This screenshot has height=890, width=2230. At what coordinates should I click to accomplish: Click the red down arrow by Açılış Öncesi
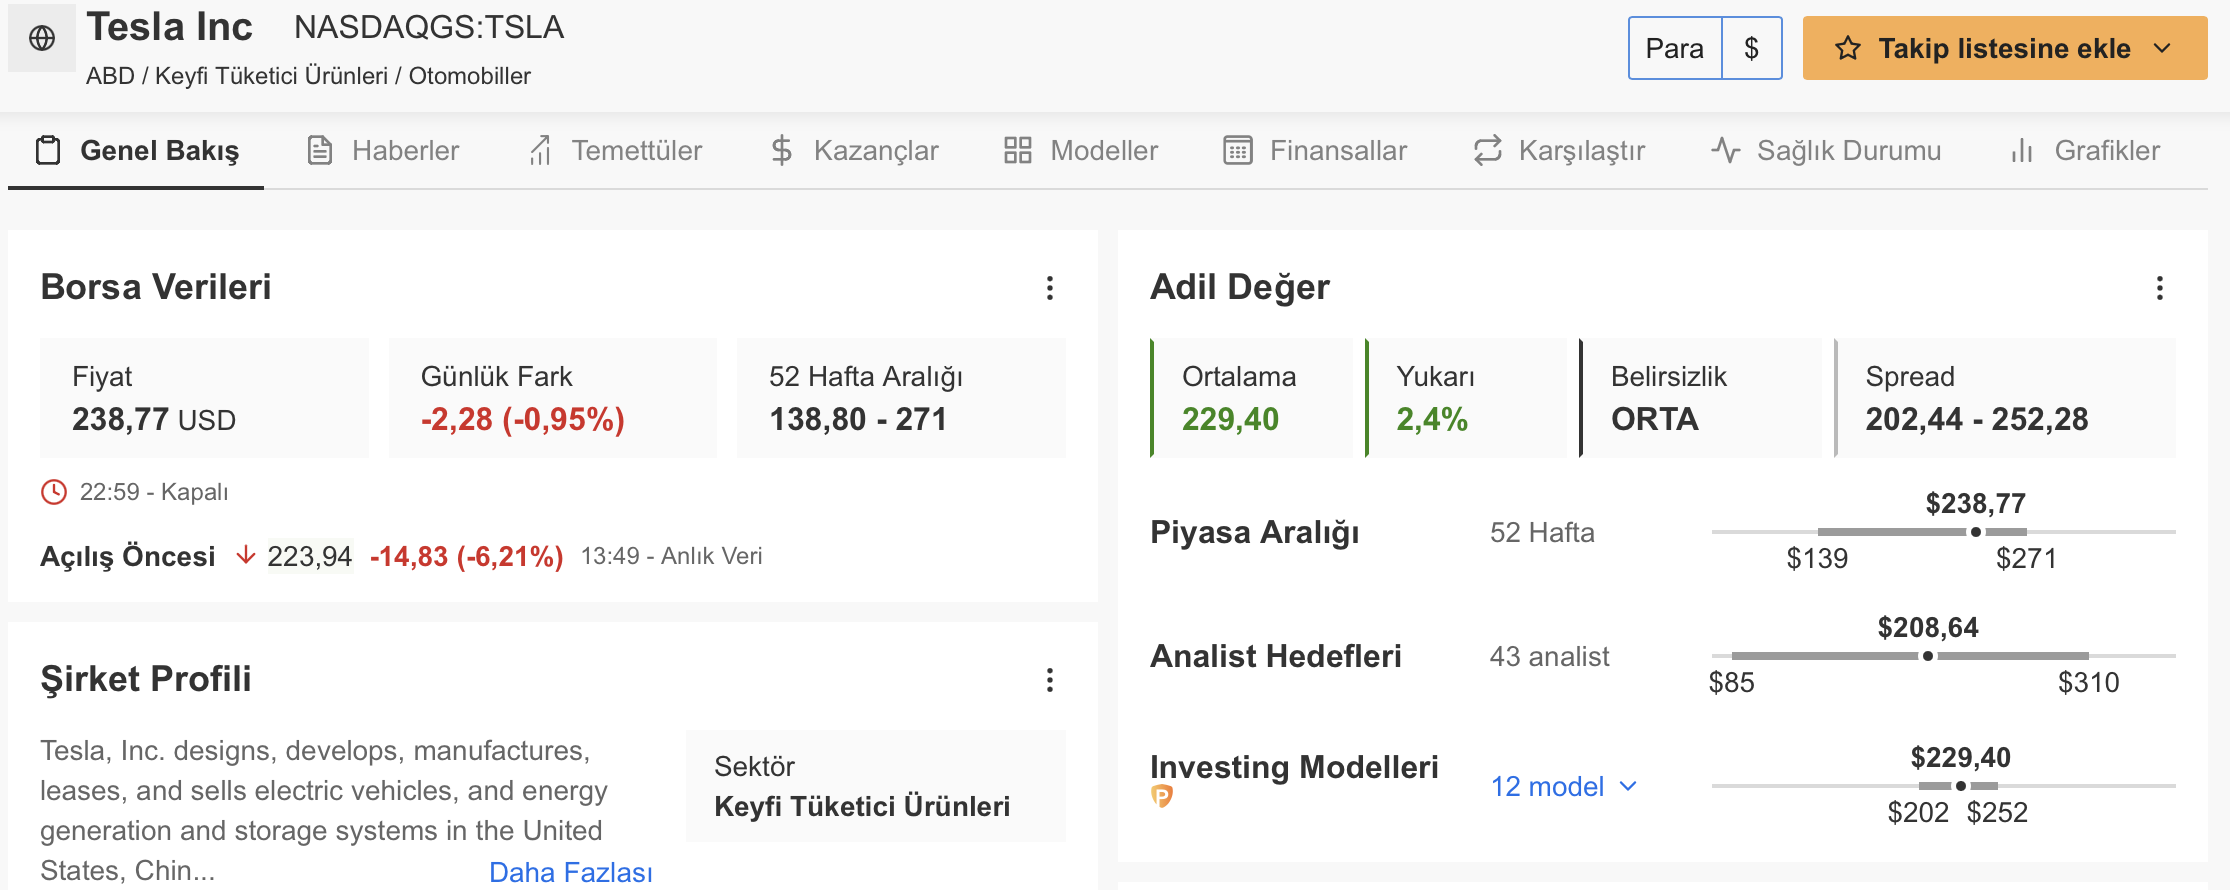245,555
